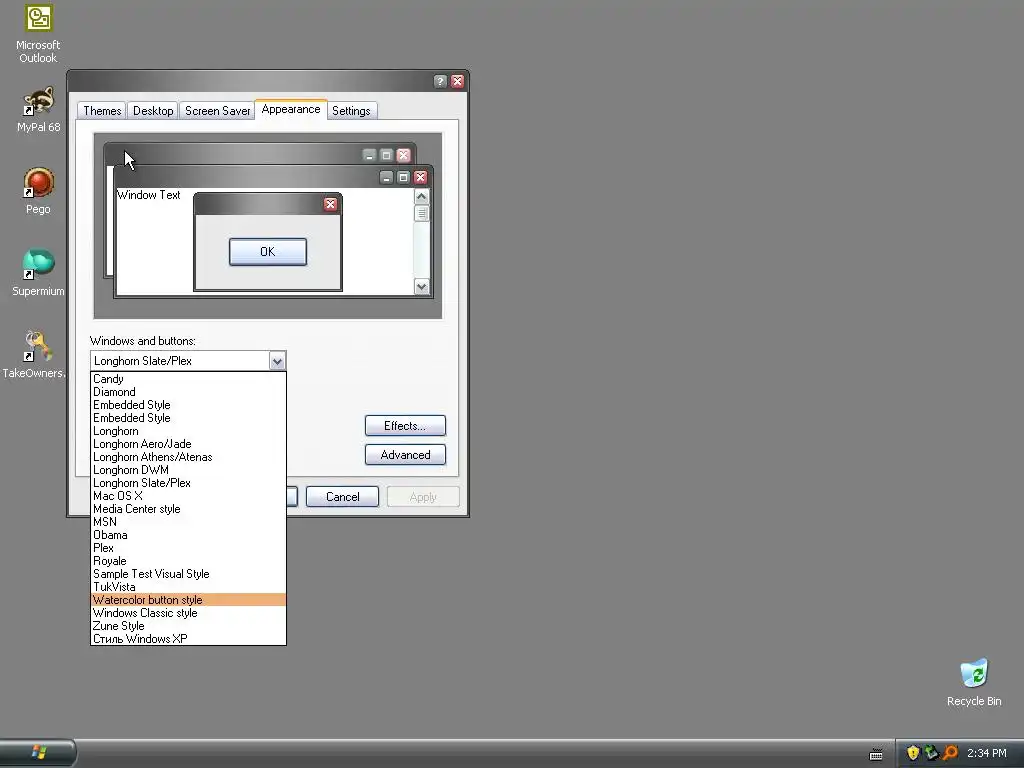Switch to the Desktop tab
Viewport: 1024px width, 768px height.
(x=153, y=111)
